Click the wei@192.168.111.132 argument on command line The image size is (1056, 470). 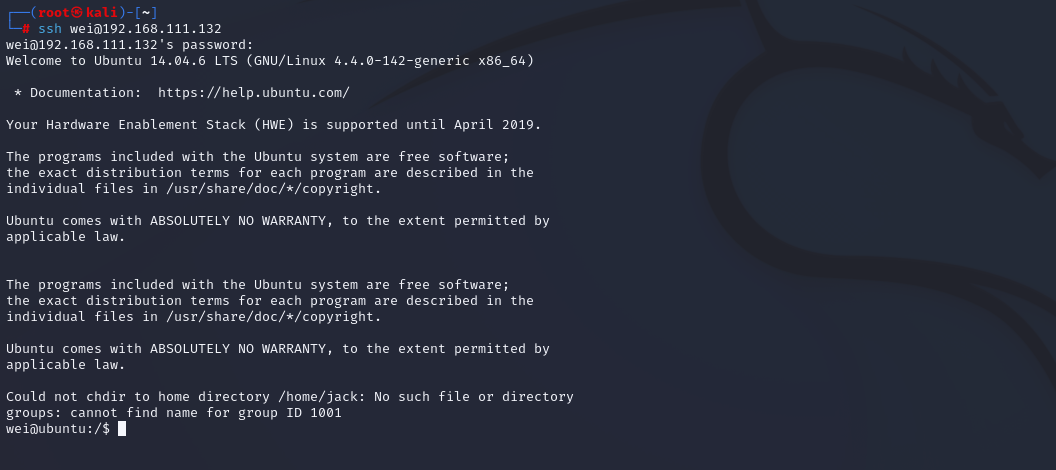(x=145, y=29)
